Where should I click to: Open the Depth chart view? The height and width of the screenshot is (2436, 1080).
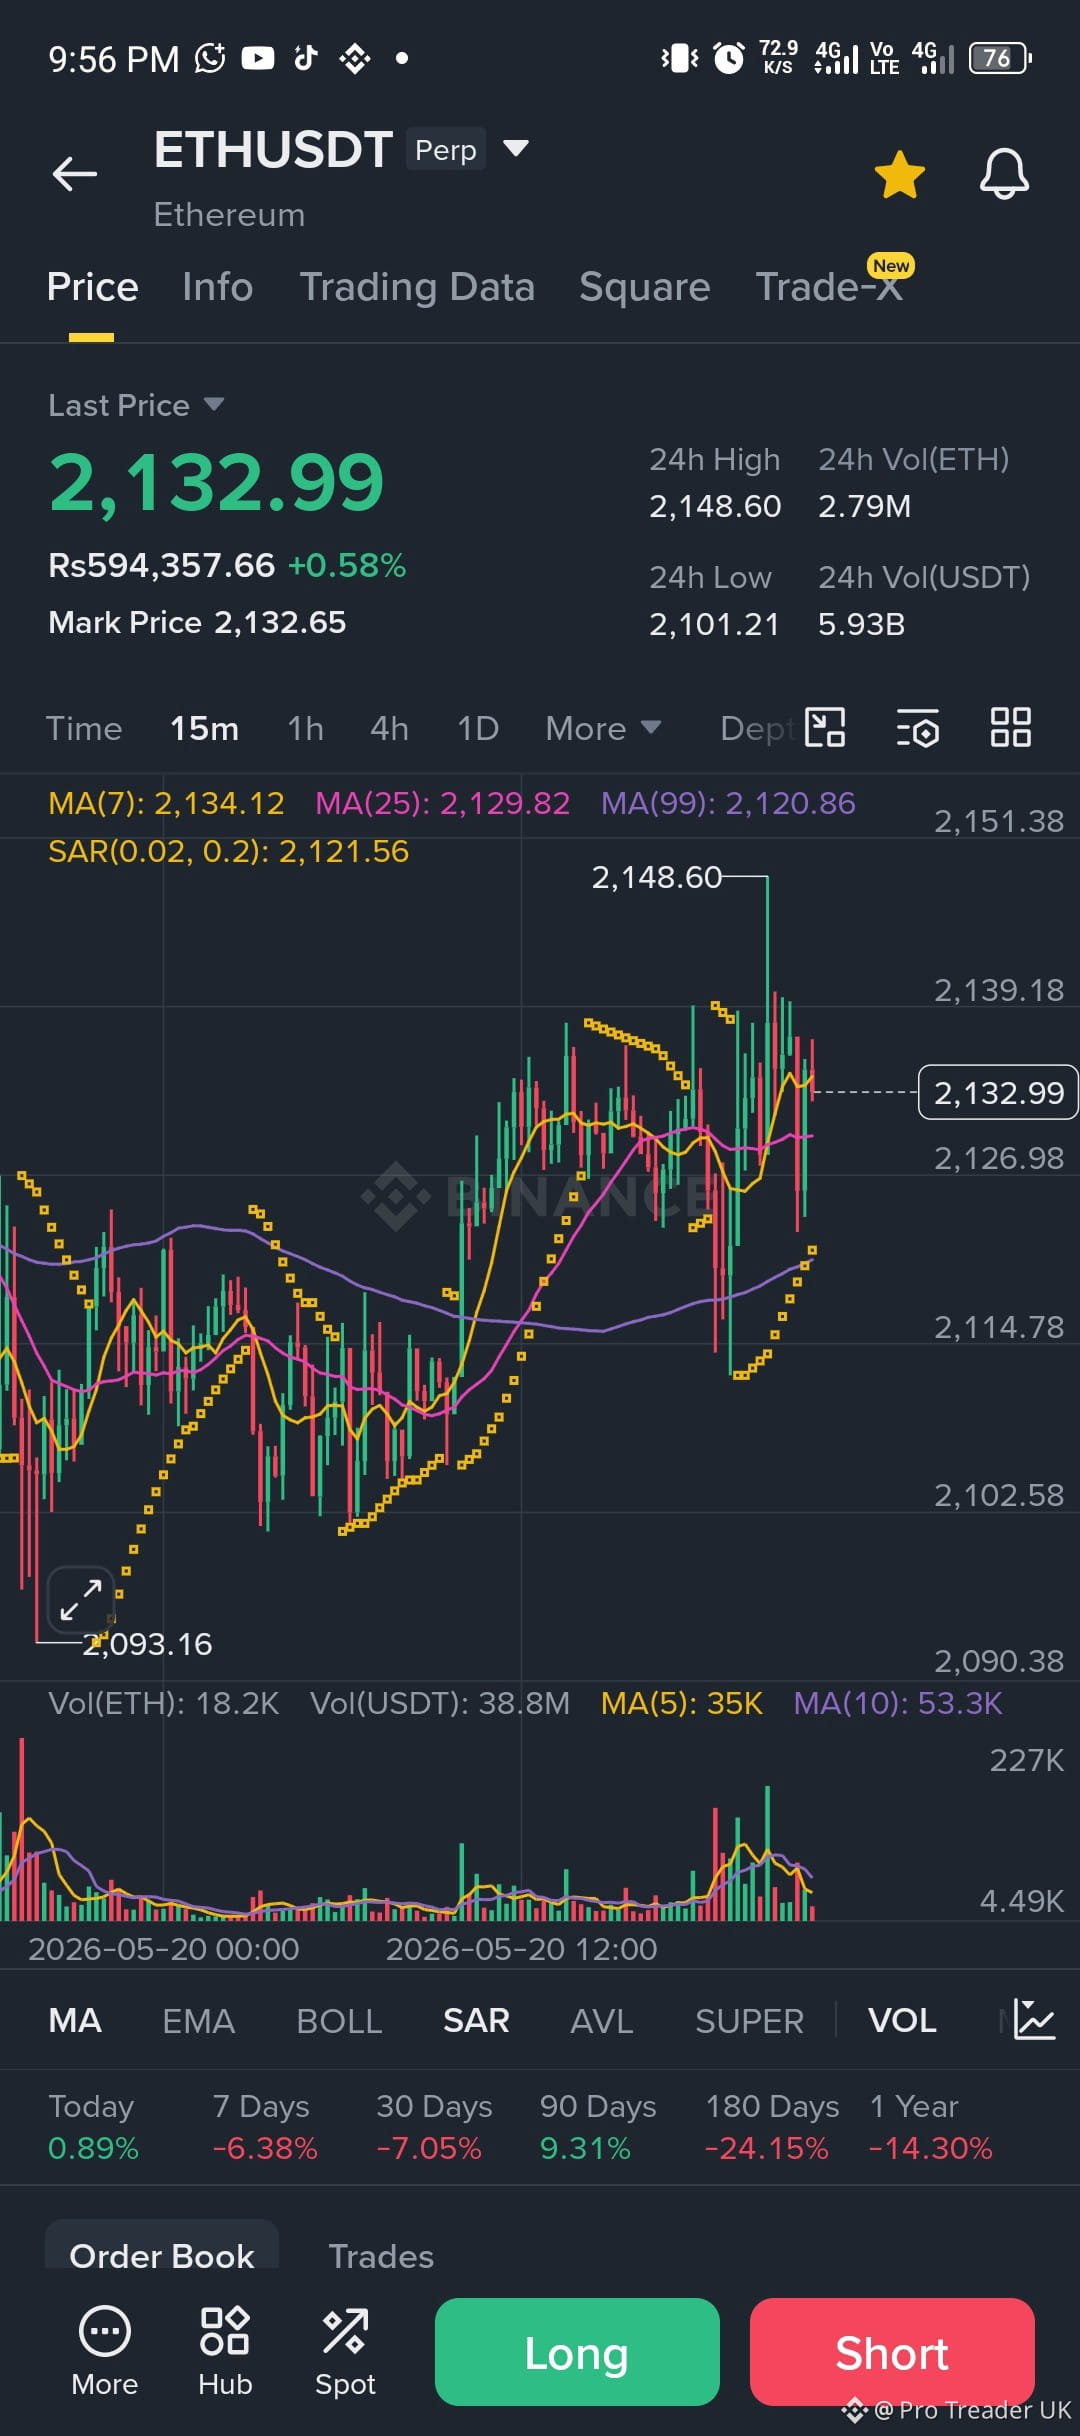click(758, 728)
